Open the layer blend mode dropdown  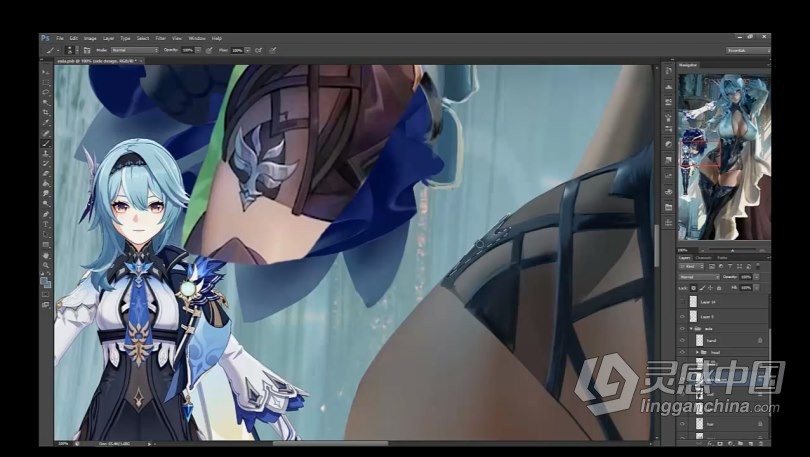(699, 277)
